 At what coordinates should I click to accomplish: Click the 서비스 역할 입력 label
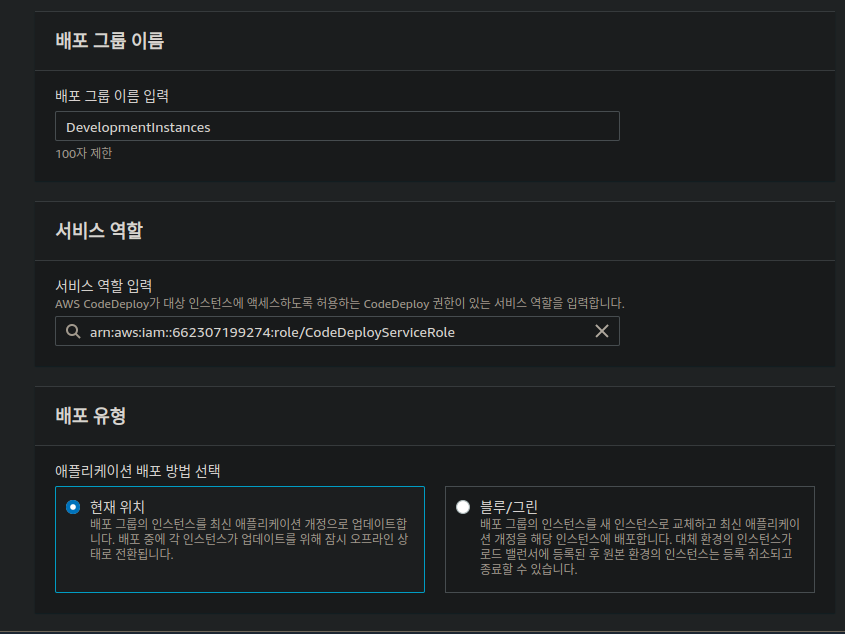click(x=103, y=286)
